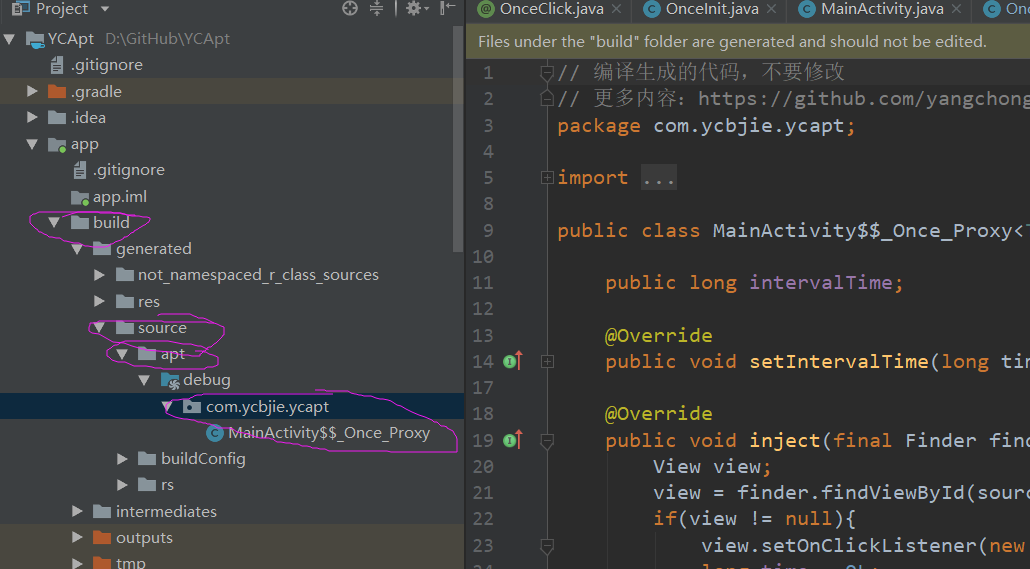Expand the intermediates folder
The height and width of the screenshot is (569, 1030).
click(x=78, y=512)
